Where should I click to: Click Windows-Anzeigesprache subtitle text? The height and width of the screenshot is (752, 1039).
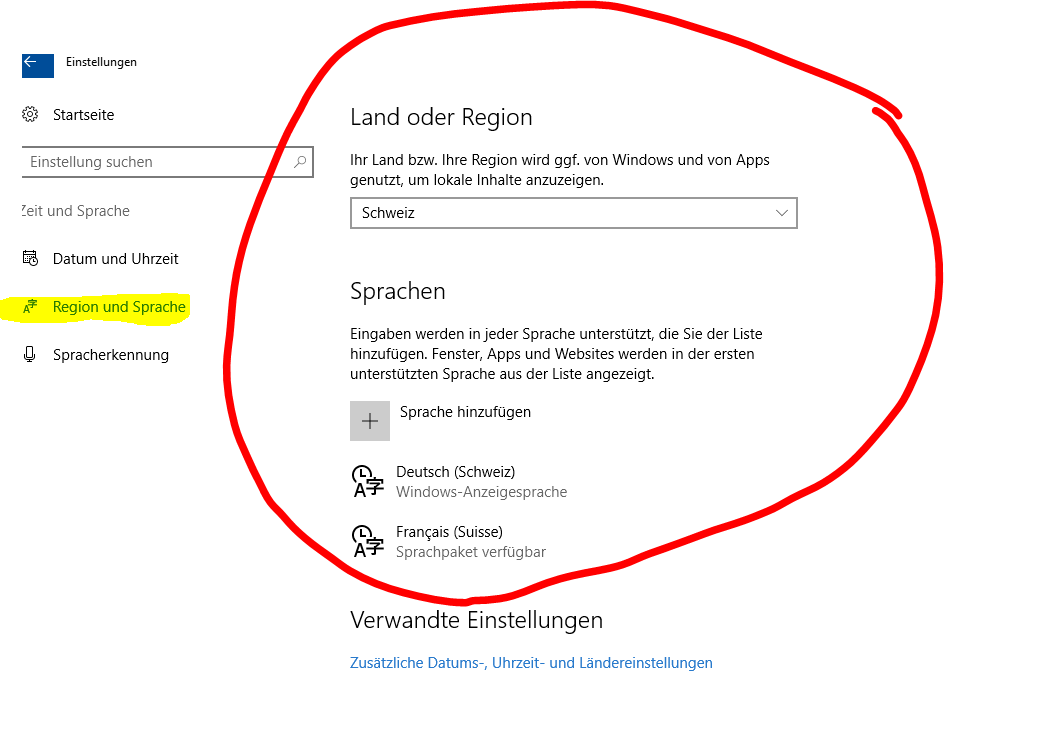click(482, 492)
